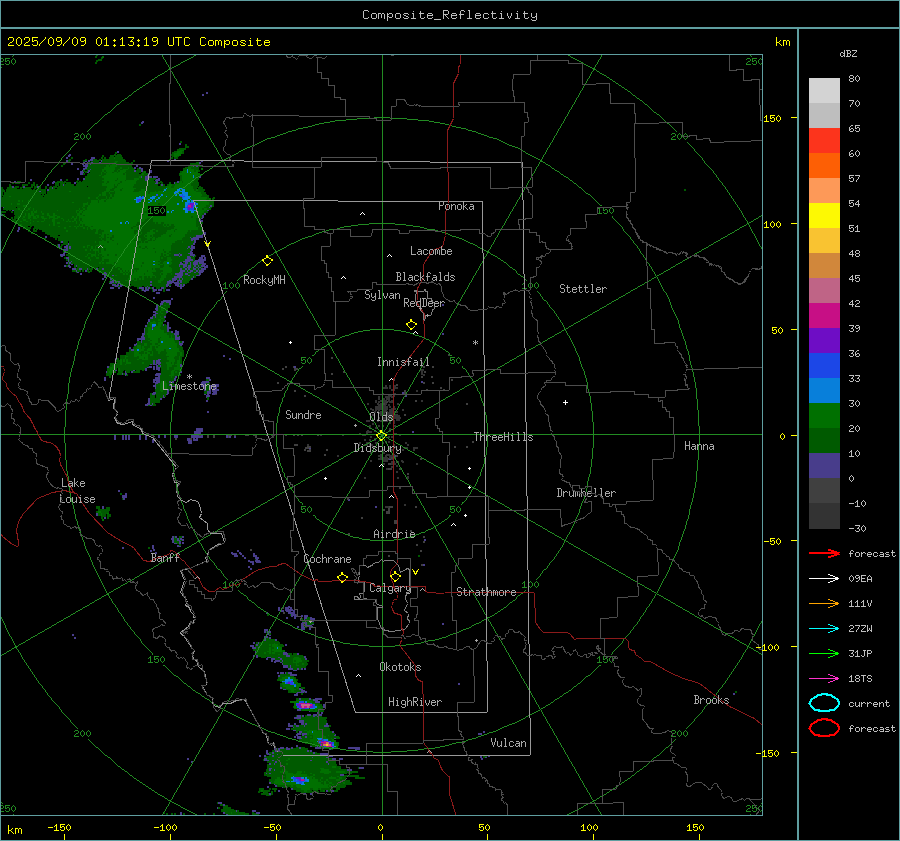Click the 51 dBZ yellow color swatch
The height and width of the screenshot is (841, 900).
824,216
